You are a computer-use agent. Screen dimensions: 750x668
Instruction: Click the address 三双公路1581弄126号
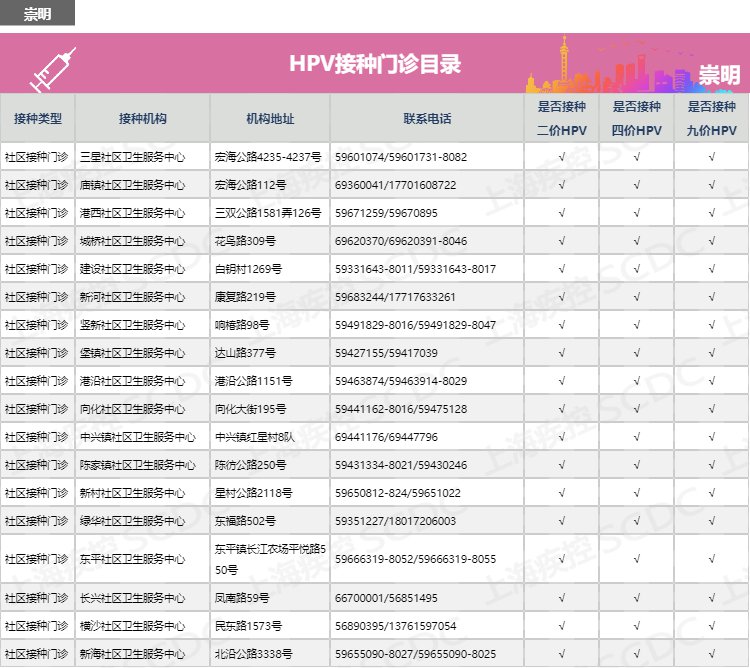254,213
